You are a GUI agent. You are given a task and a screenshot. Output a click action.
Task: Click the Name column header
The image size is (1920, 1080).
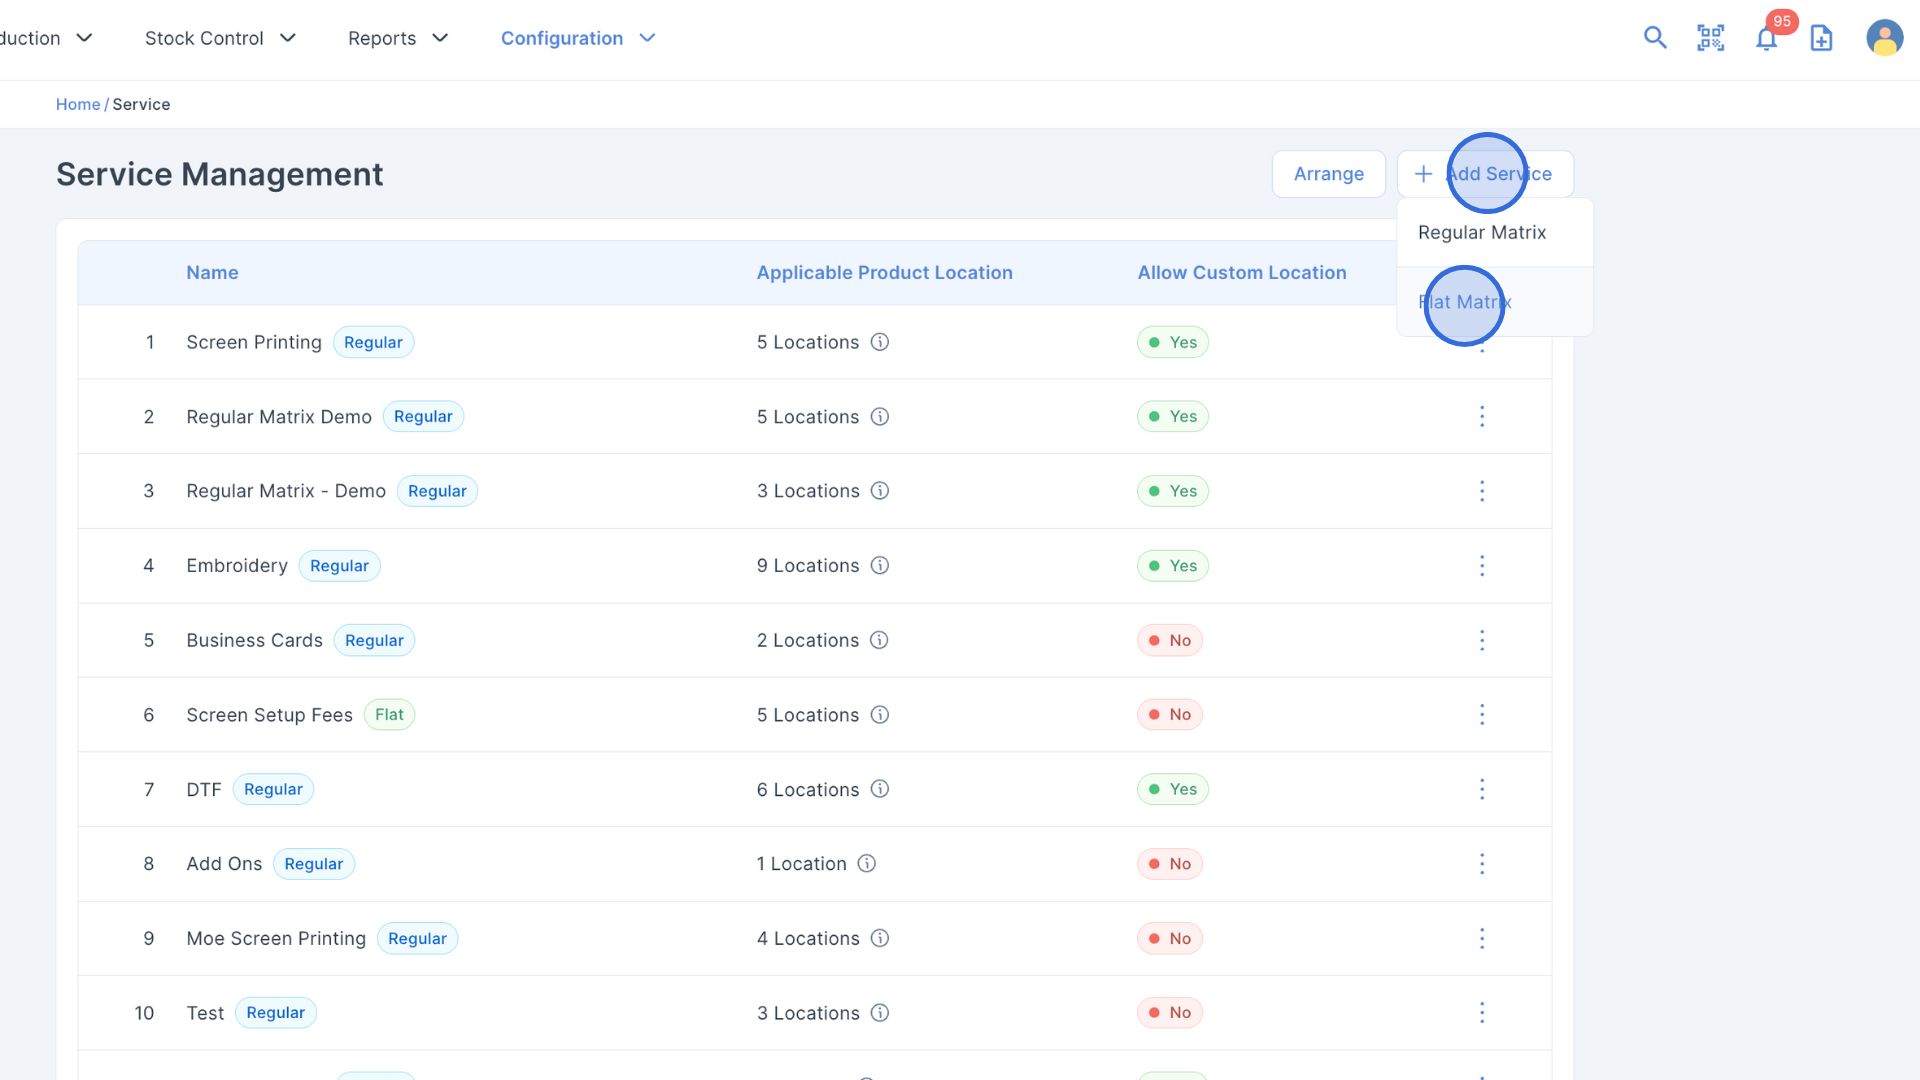pyautogui.click(x=212, y=273)
